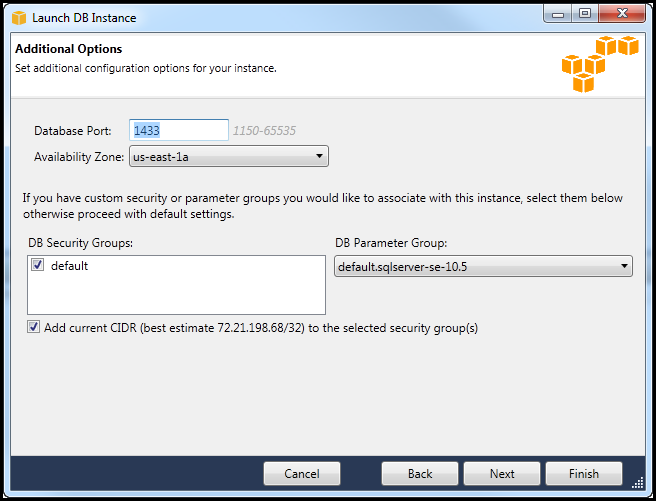This screenshot has width=656, height=501.
Task: Minimize the Launch DB Instance window
Action: pos(557,13)
